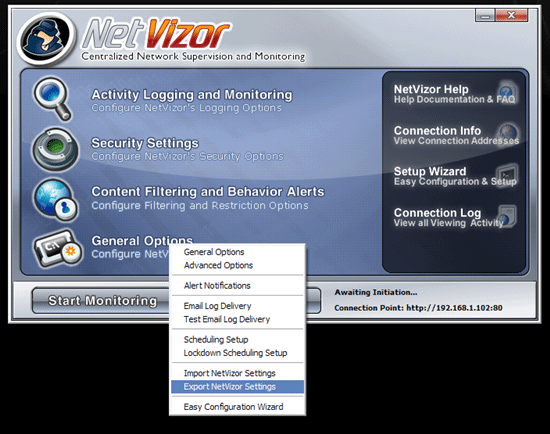Open the NetVizor Help question mark icon
This screenshot has height=434, width=550.
[507, 93]
